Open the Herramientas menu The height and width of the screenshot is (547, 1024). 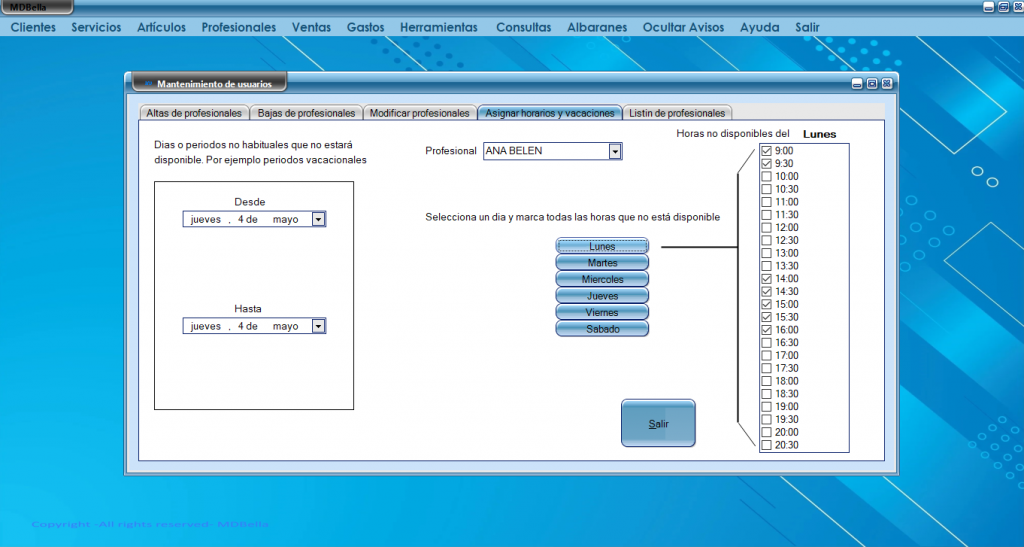[439, 27]
